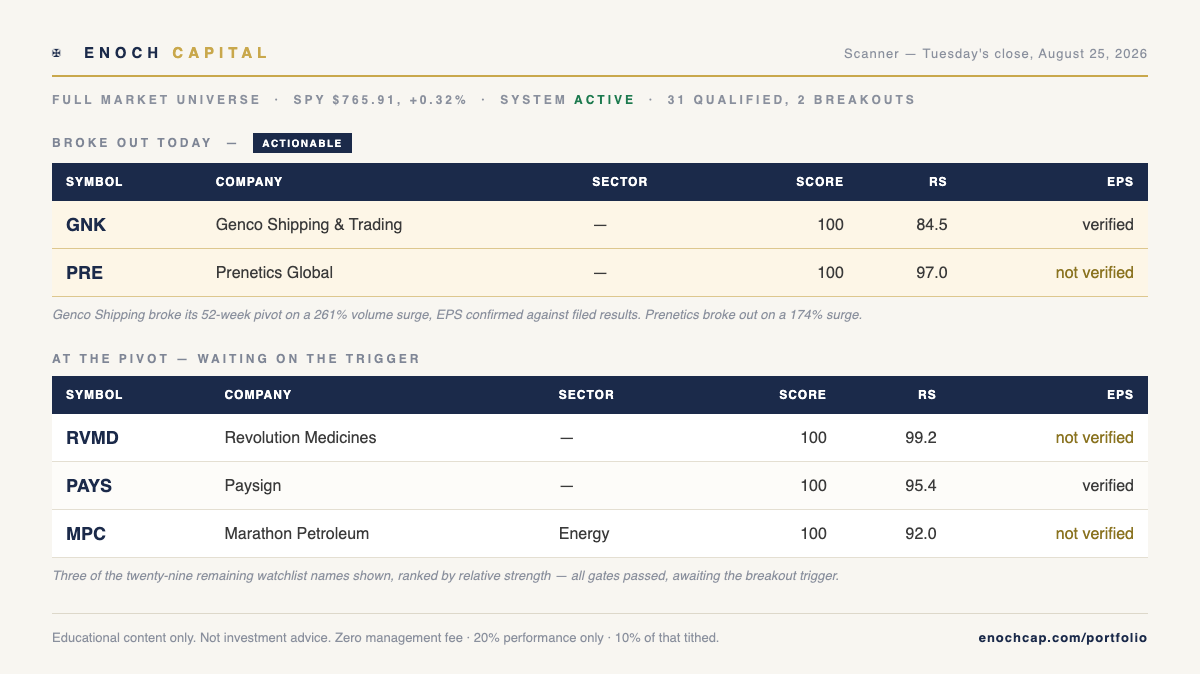This screenshot has width=1200, height=674.
Task: Click RS value 99.2
Action: (921, 438)
